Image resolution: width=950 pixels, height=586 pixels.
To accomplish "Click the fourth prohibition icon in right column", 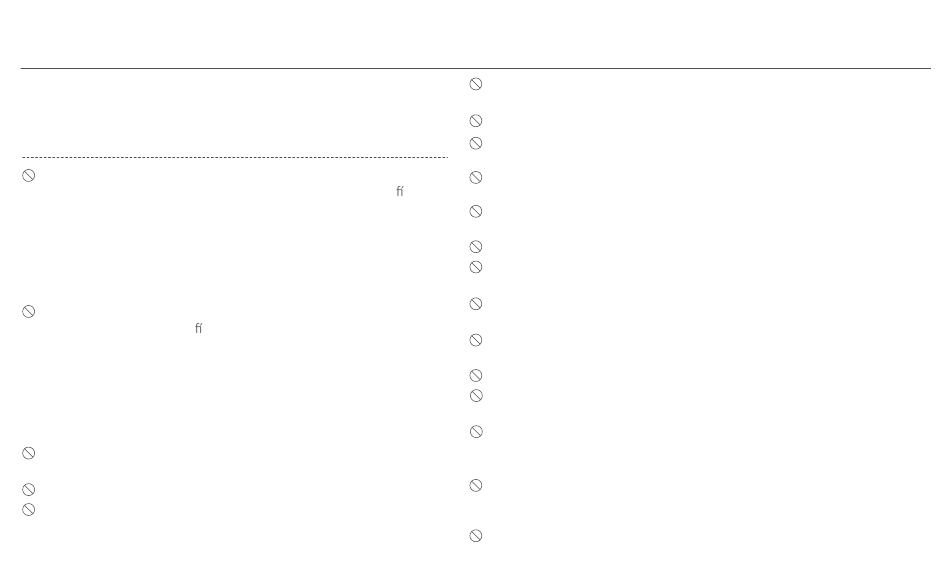I will pyautogui.click(x=476, y=178).
